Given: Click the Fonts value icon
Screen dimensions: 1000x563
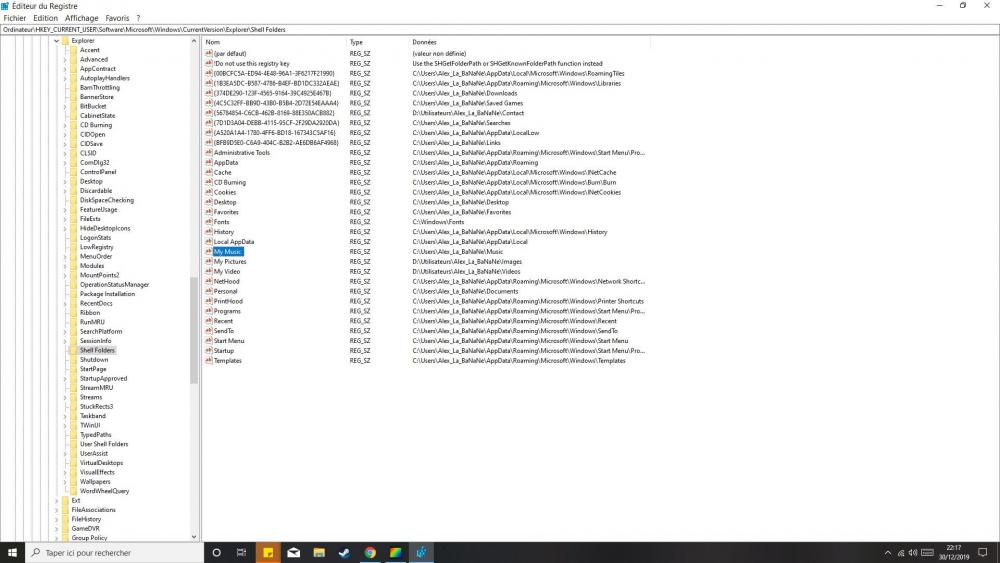Looking at the screenshot, I should [209, 222].
